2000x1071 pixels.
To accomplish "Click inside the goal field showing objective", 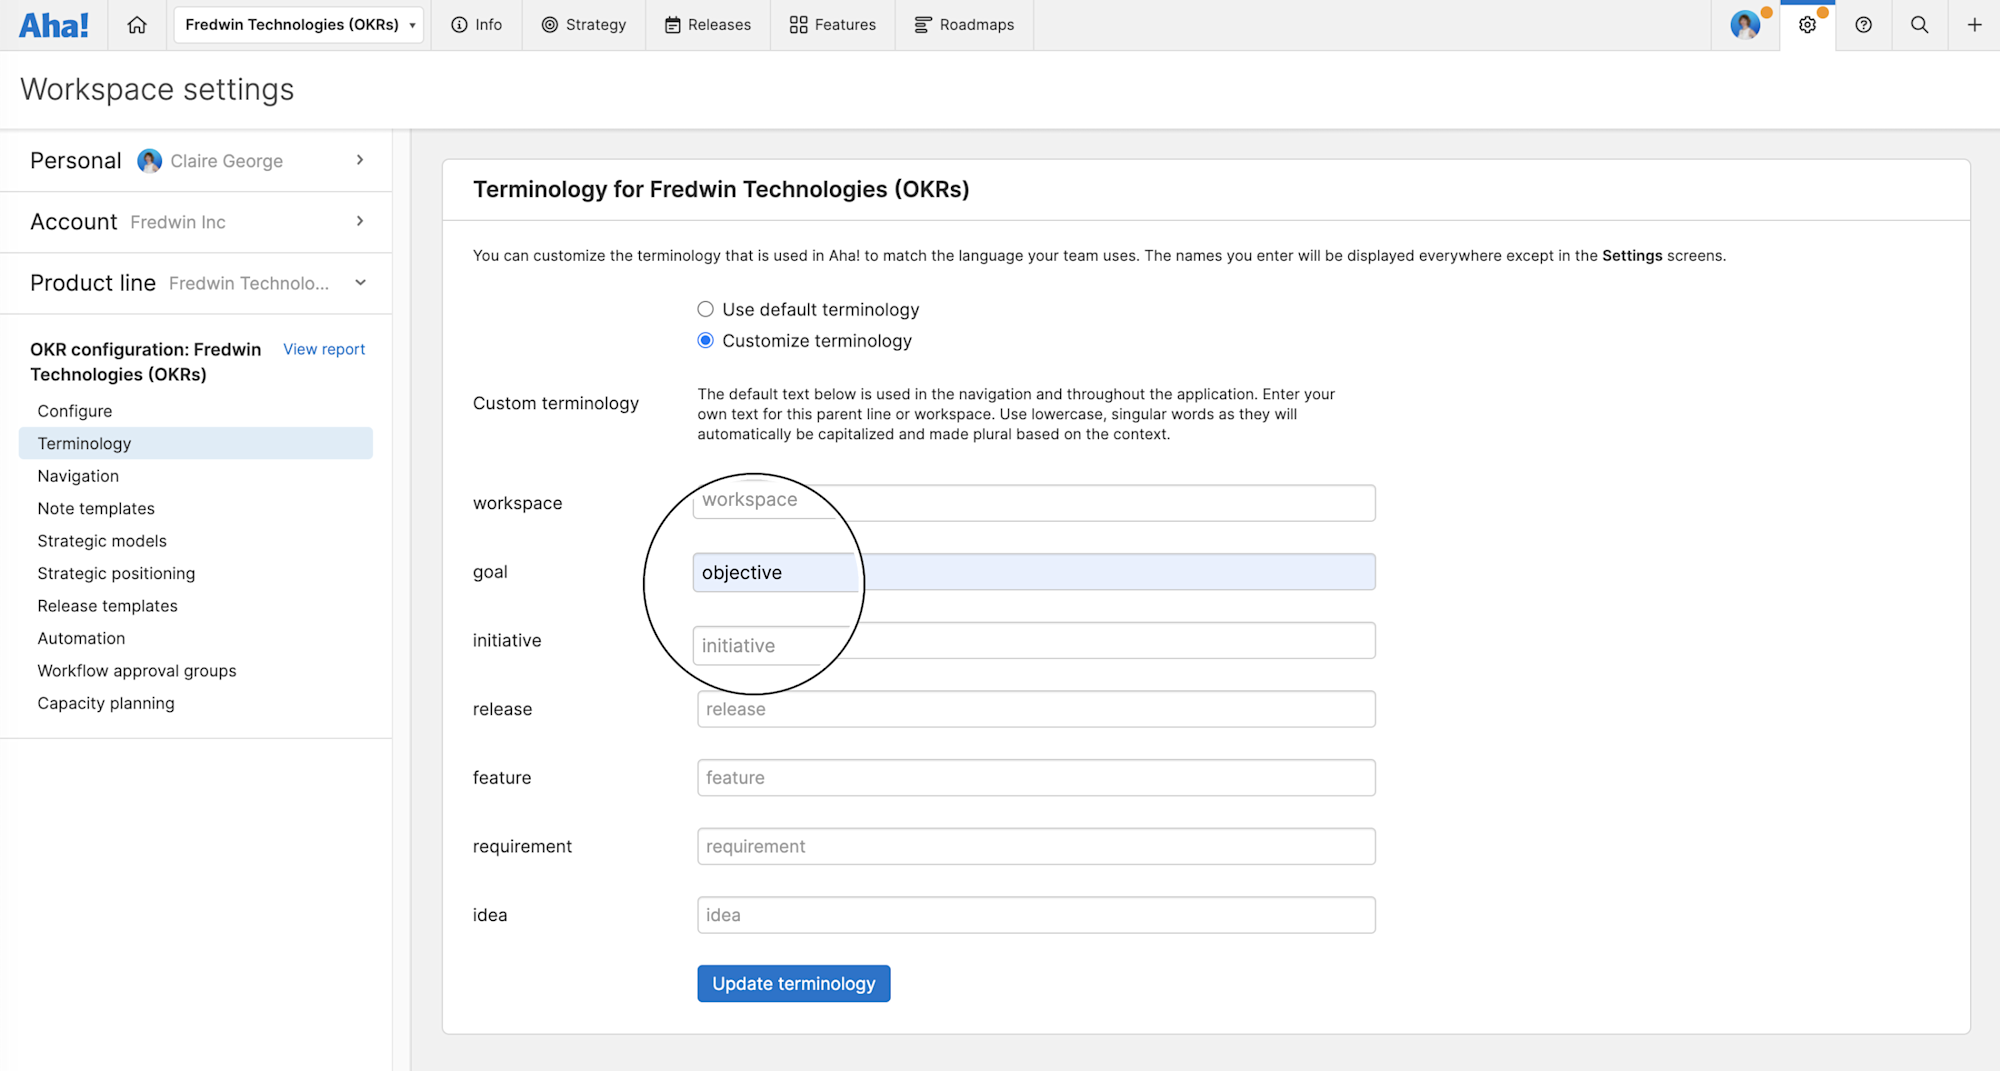I will pos(1035,571).
